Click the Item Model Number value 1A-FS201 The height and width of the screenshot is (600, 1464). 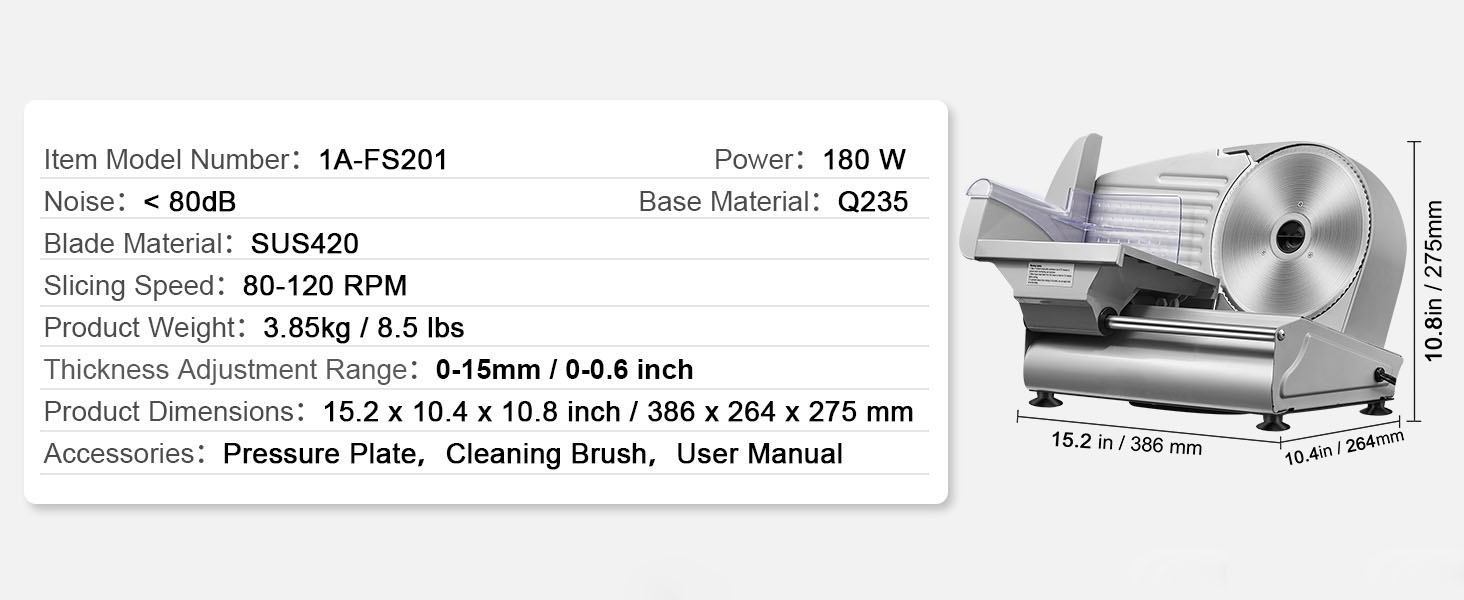click(x=383, y=160)
